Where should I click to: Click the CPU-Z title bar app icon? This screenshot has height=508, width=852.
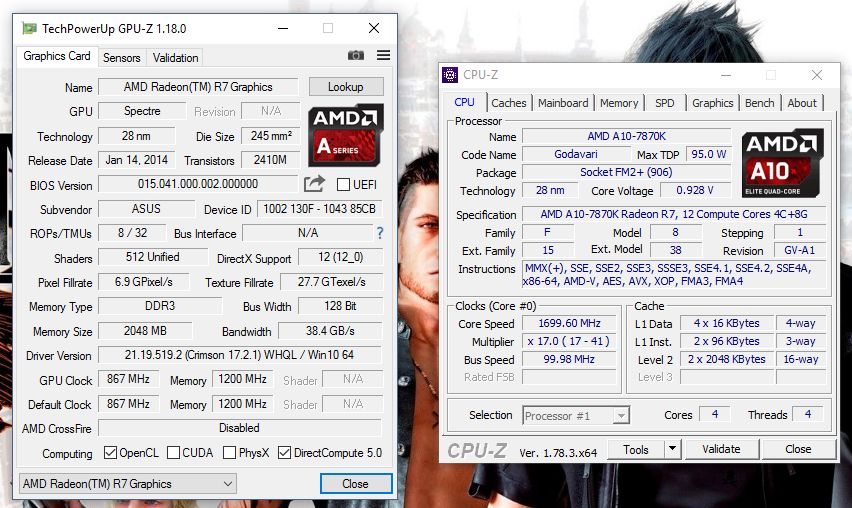click(x=450, y=75)
